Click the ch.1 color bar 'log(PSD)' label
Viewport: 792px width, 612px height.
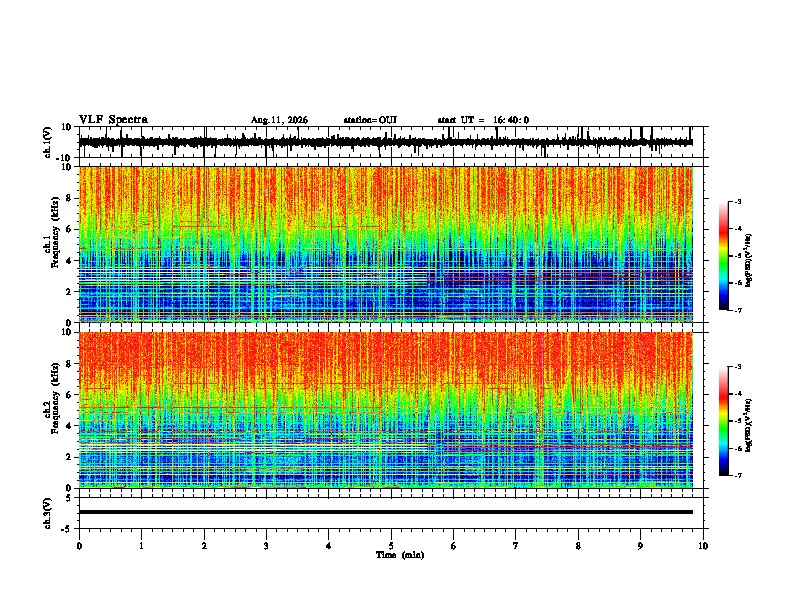point(749,261)
